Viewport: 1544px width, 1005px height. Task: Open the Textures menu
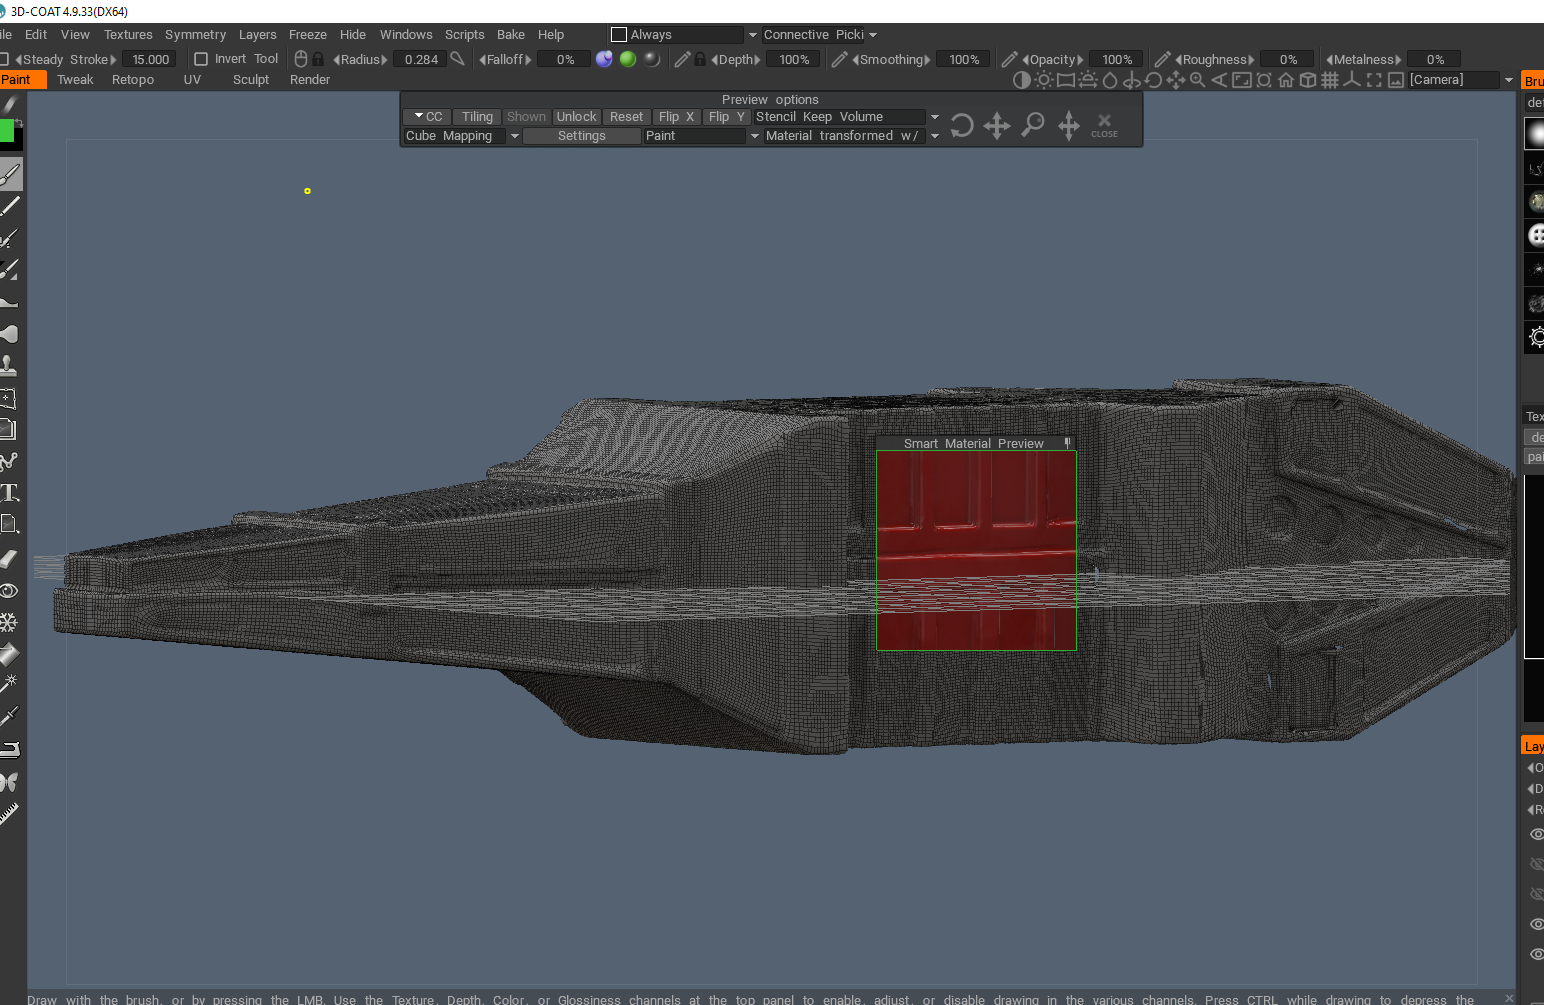click(x=128, y=35)
